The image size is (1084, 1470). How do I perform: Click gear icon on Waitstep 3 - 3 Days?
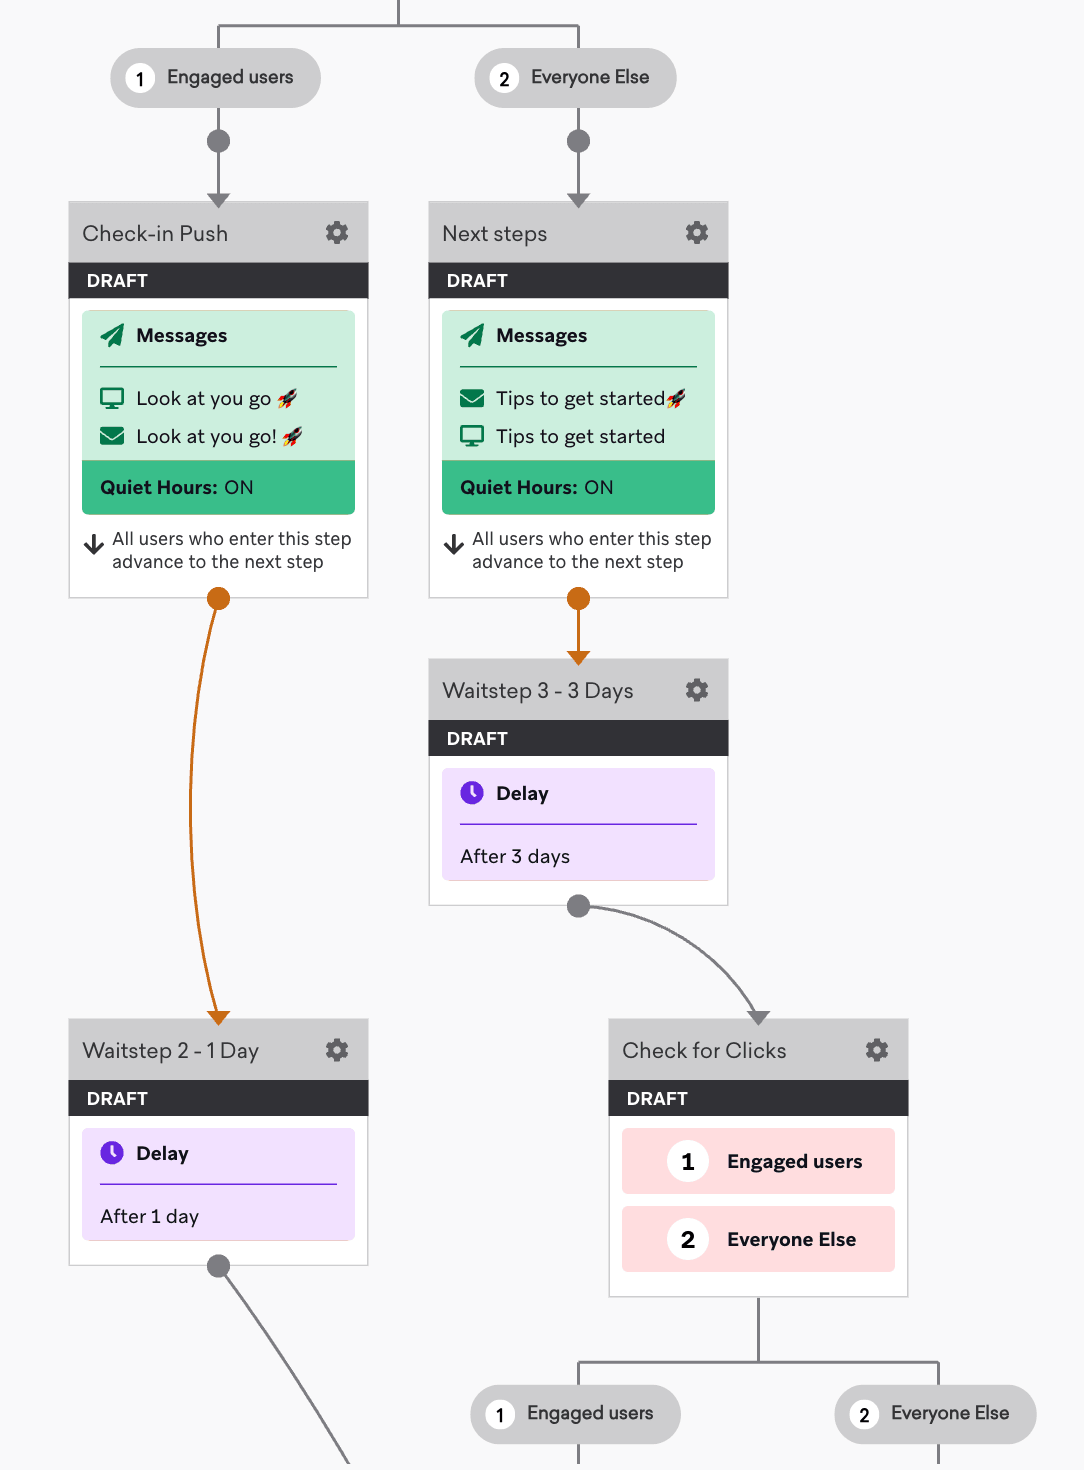coord(697,690)
